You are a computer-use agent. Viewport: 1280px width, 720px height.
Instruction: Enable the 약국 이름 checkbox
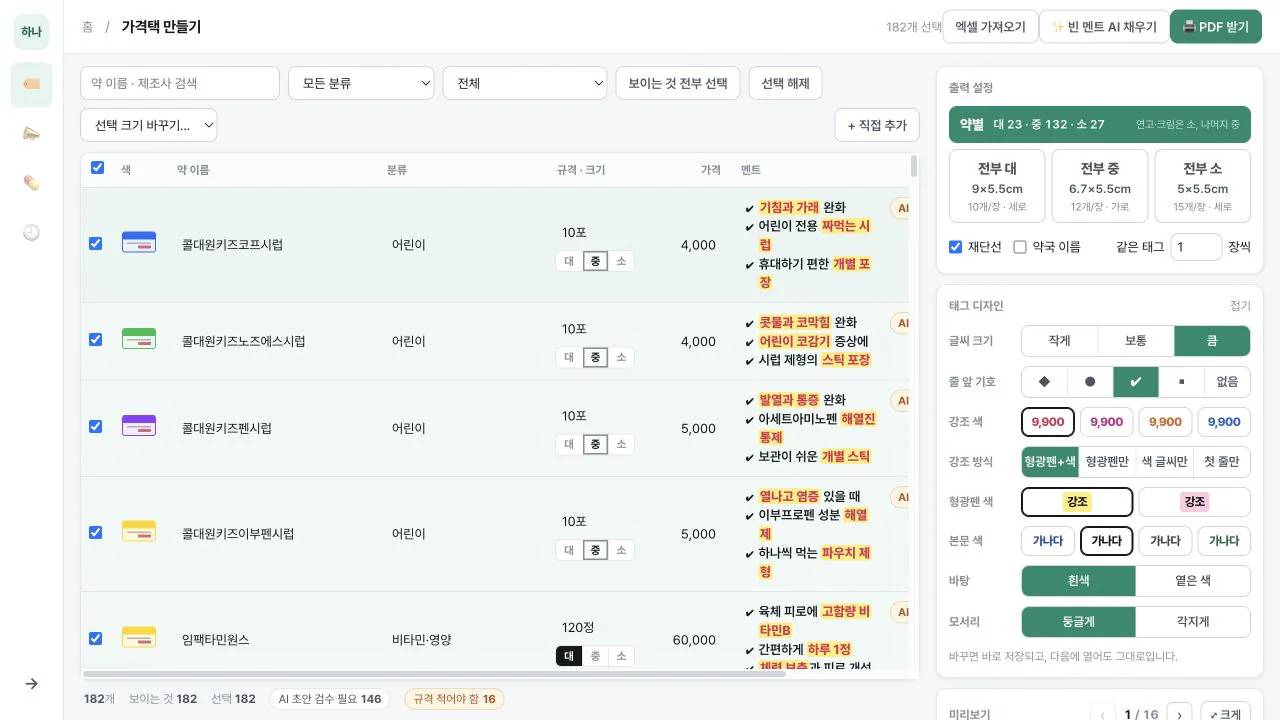tap(1020, 247)
